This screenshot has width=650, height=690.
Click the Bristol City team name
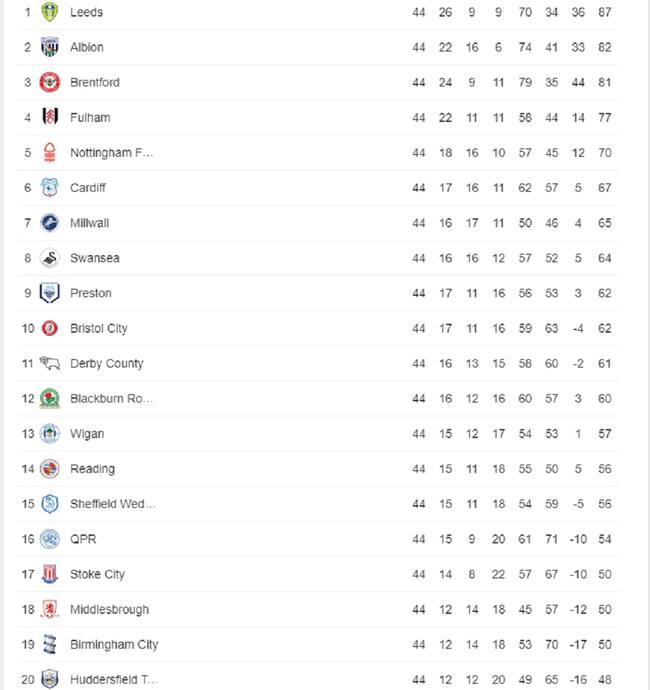[99, 328]
